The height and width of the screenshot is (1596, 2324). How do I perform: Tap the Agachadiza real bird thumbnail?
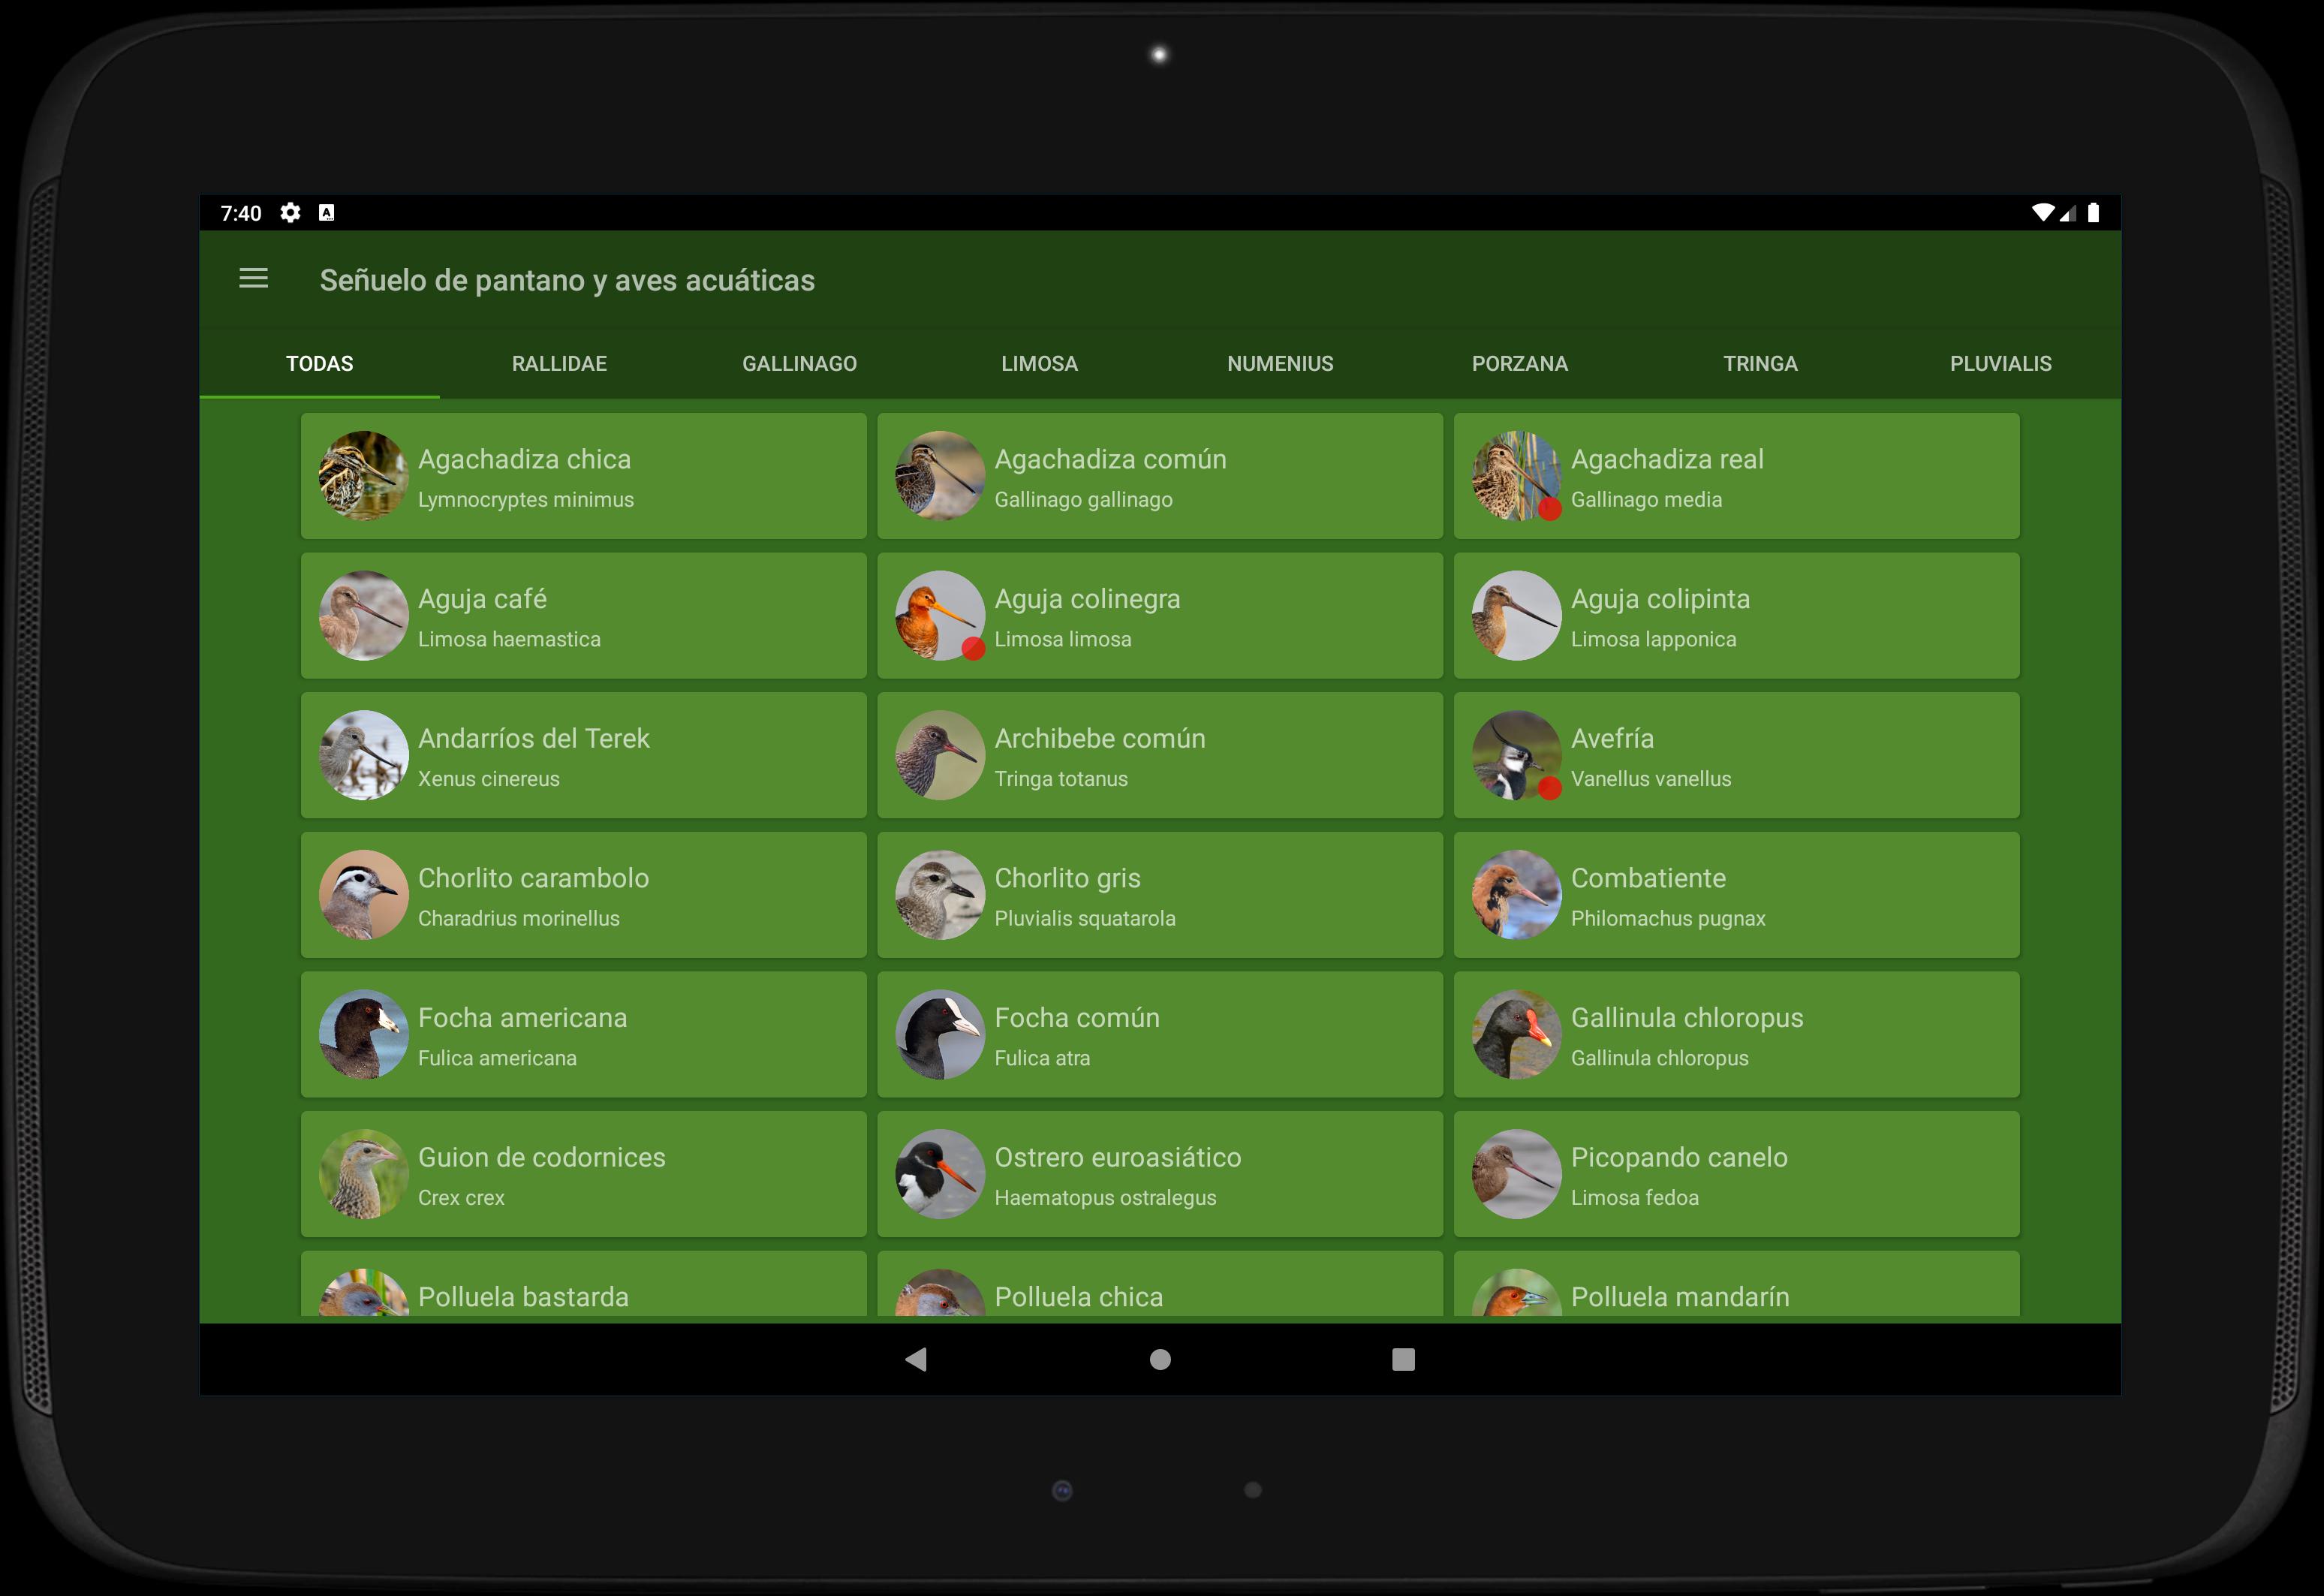(1517, 476)
